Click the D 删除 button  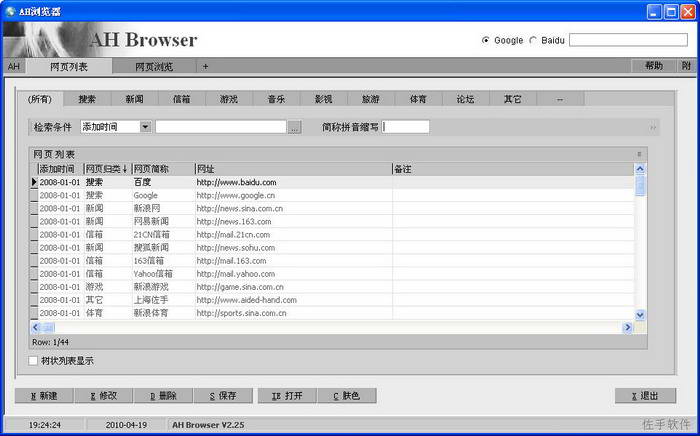tap(163, 396)
